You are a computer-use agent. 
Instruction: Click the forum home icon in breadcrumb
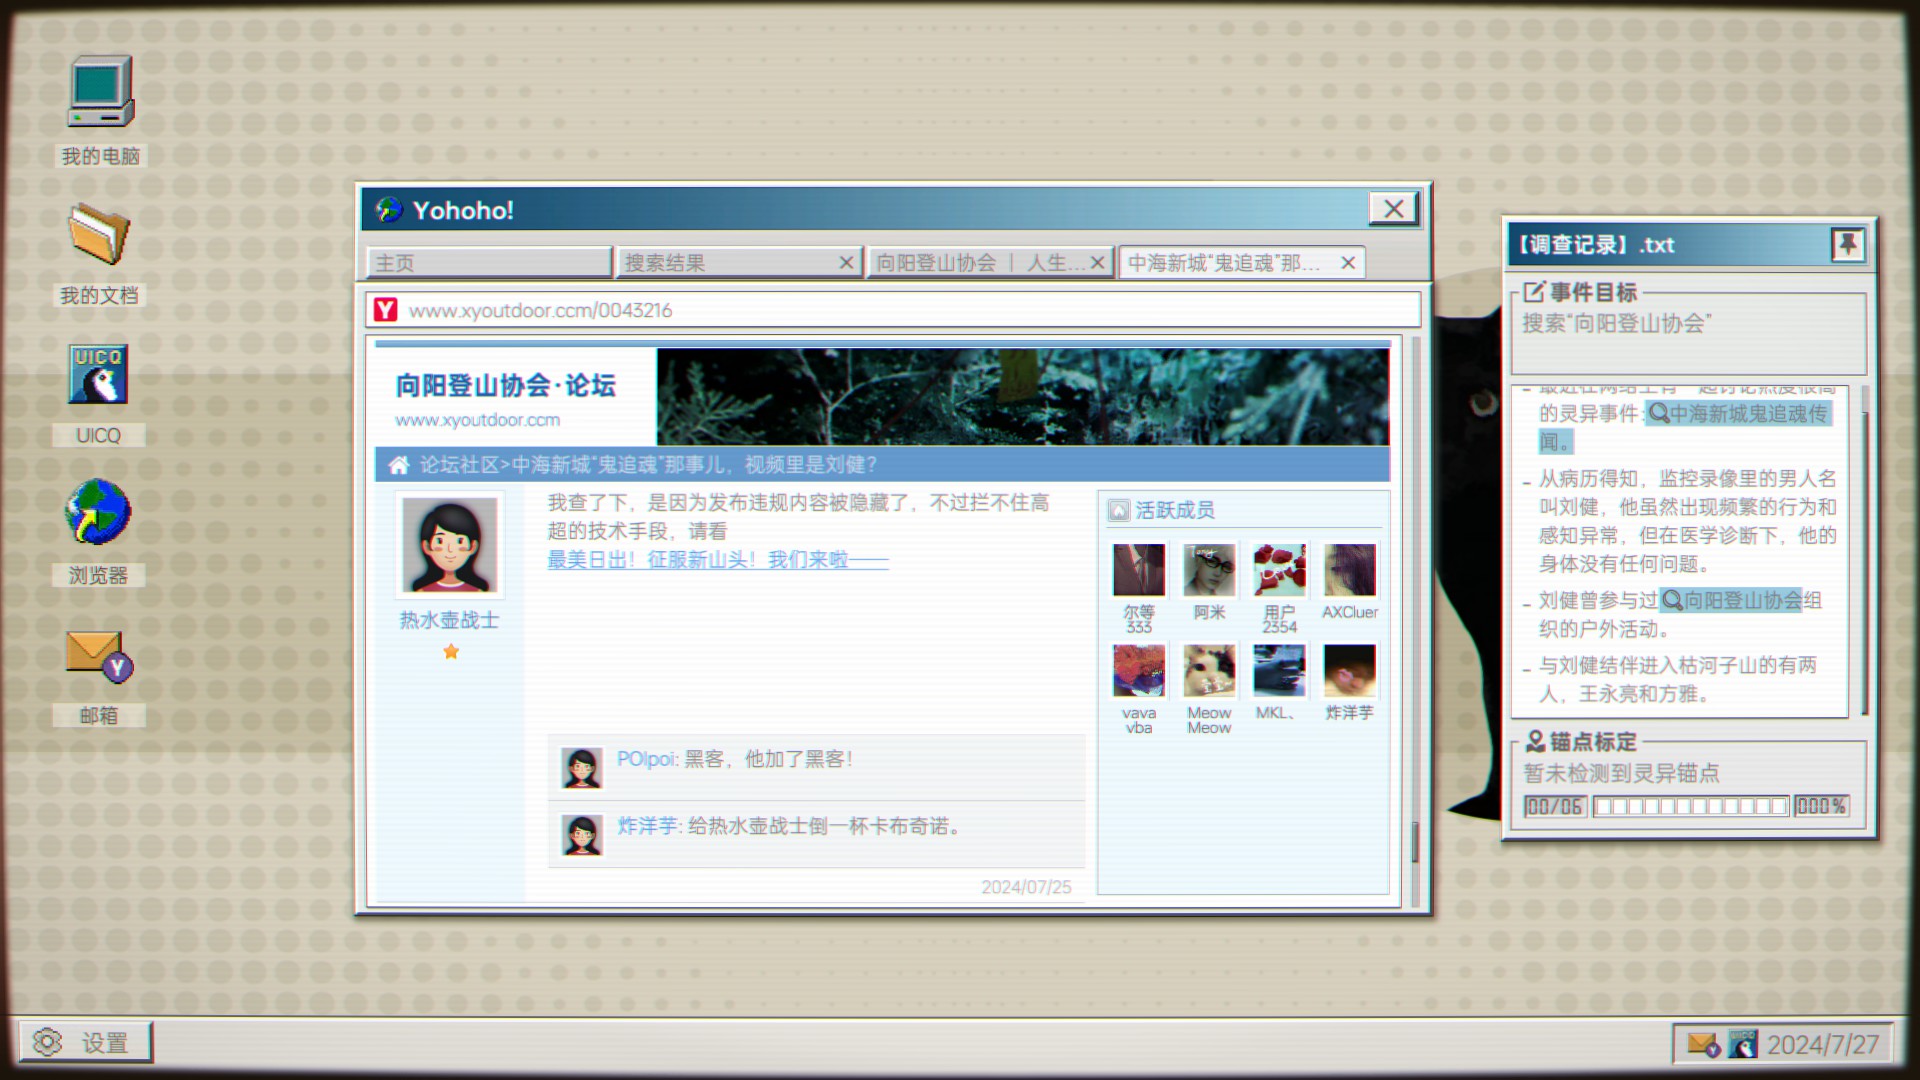[x=399, y=465]
